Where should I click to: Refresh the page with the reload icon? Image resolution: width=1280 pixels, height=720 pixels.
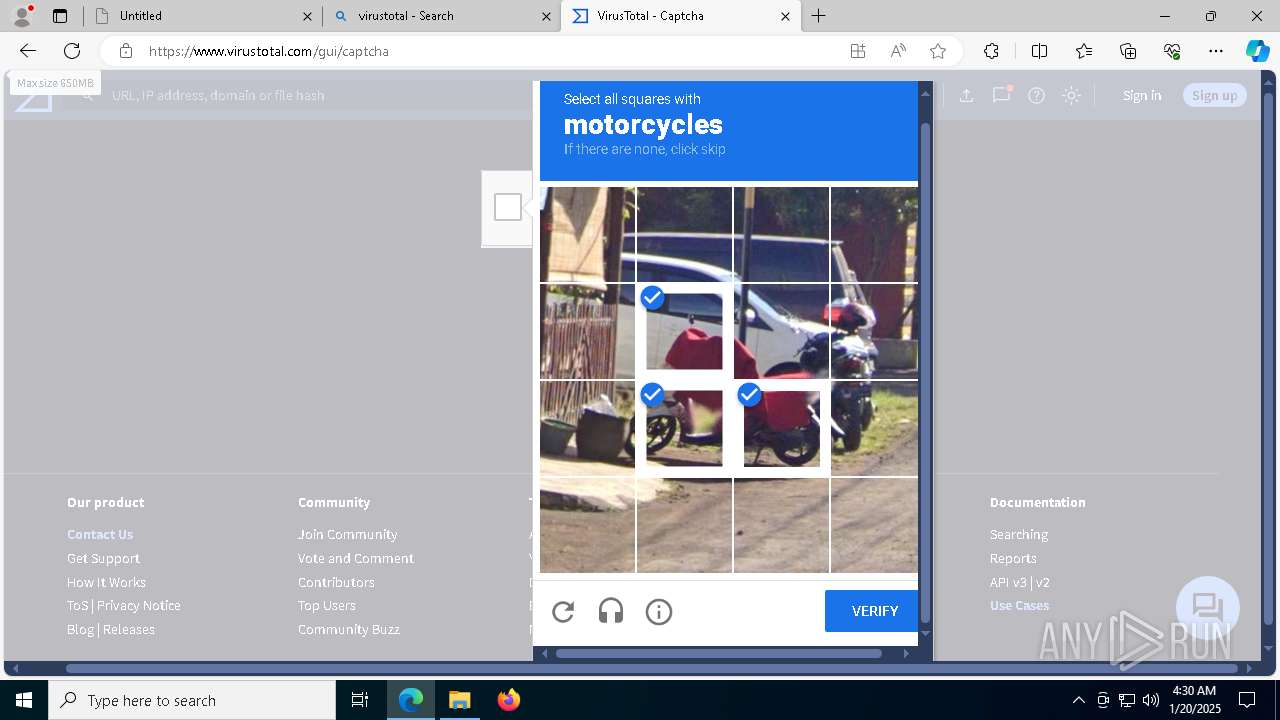[x=72, y=51]
